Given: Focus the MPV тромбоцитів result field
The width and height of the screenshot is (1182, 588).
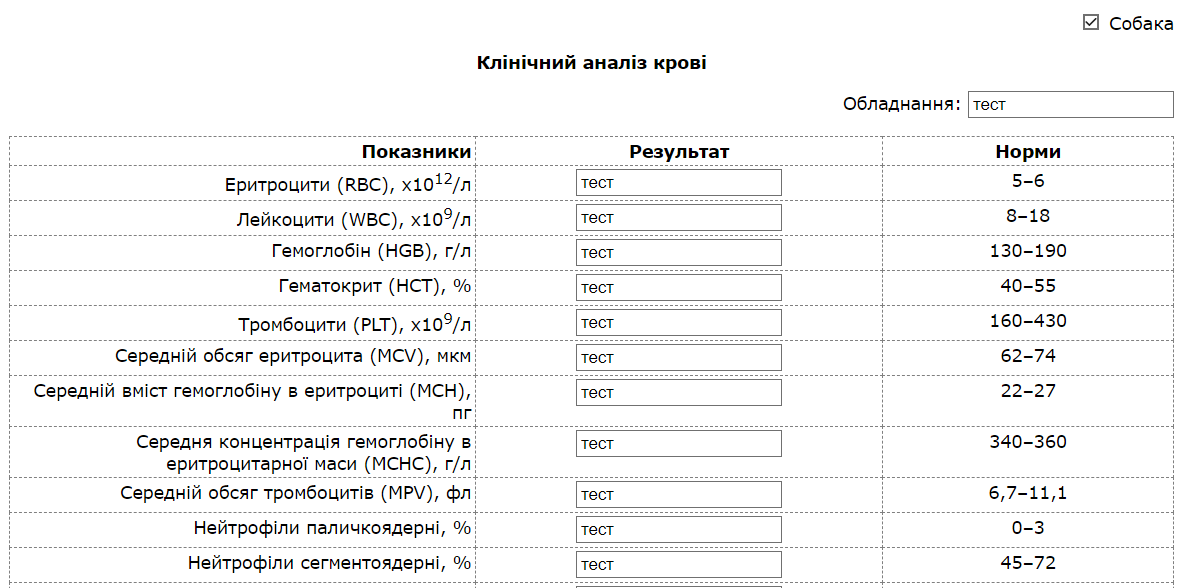Looking at the screenshot, I should (x=678, y=495).
